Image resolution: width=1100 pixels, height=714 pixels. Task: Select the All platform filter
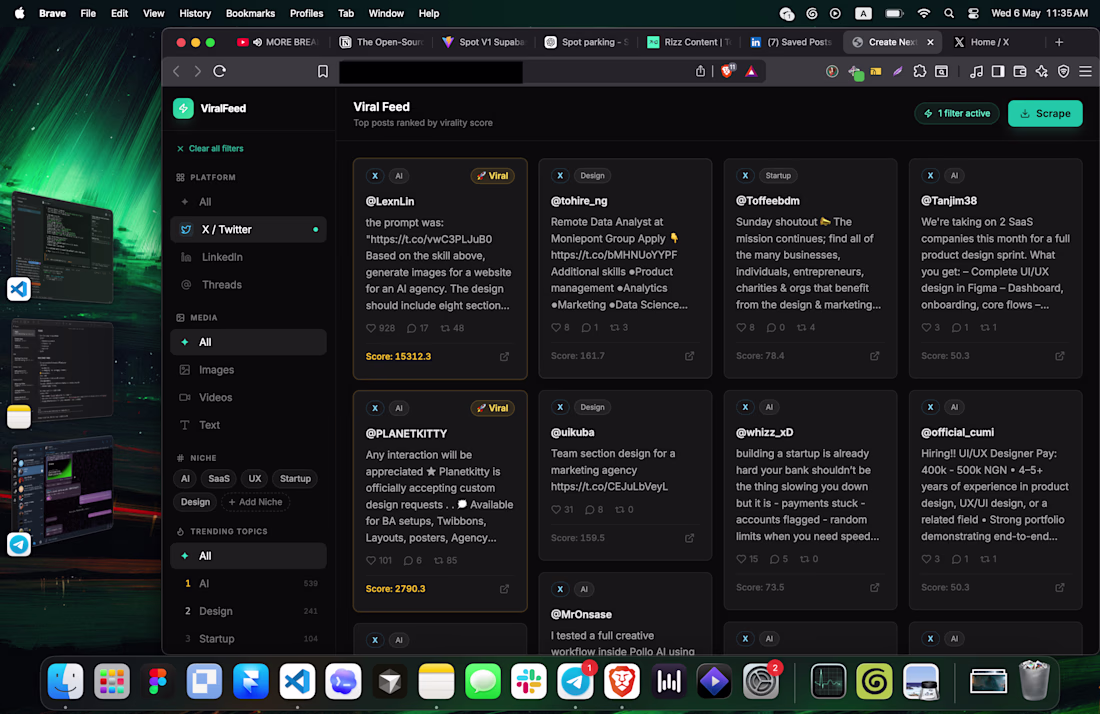(x=248, y=202)
